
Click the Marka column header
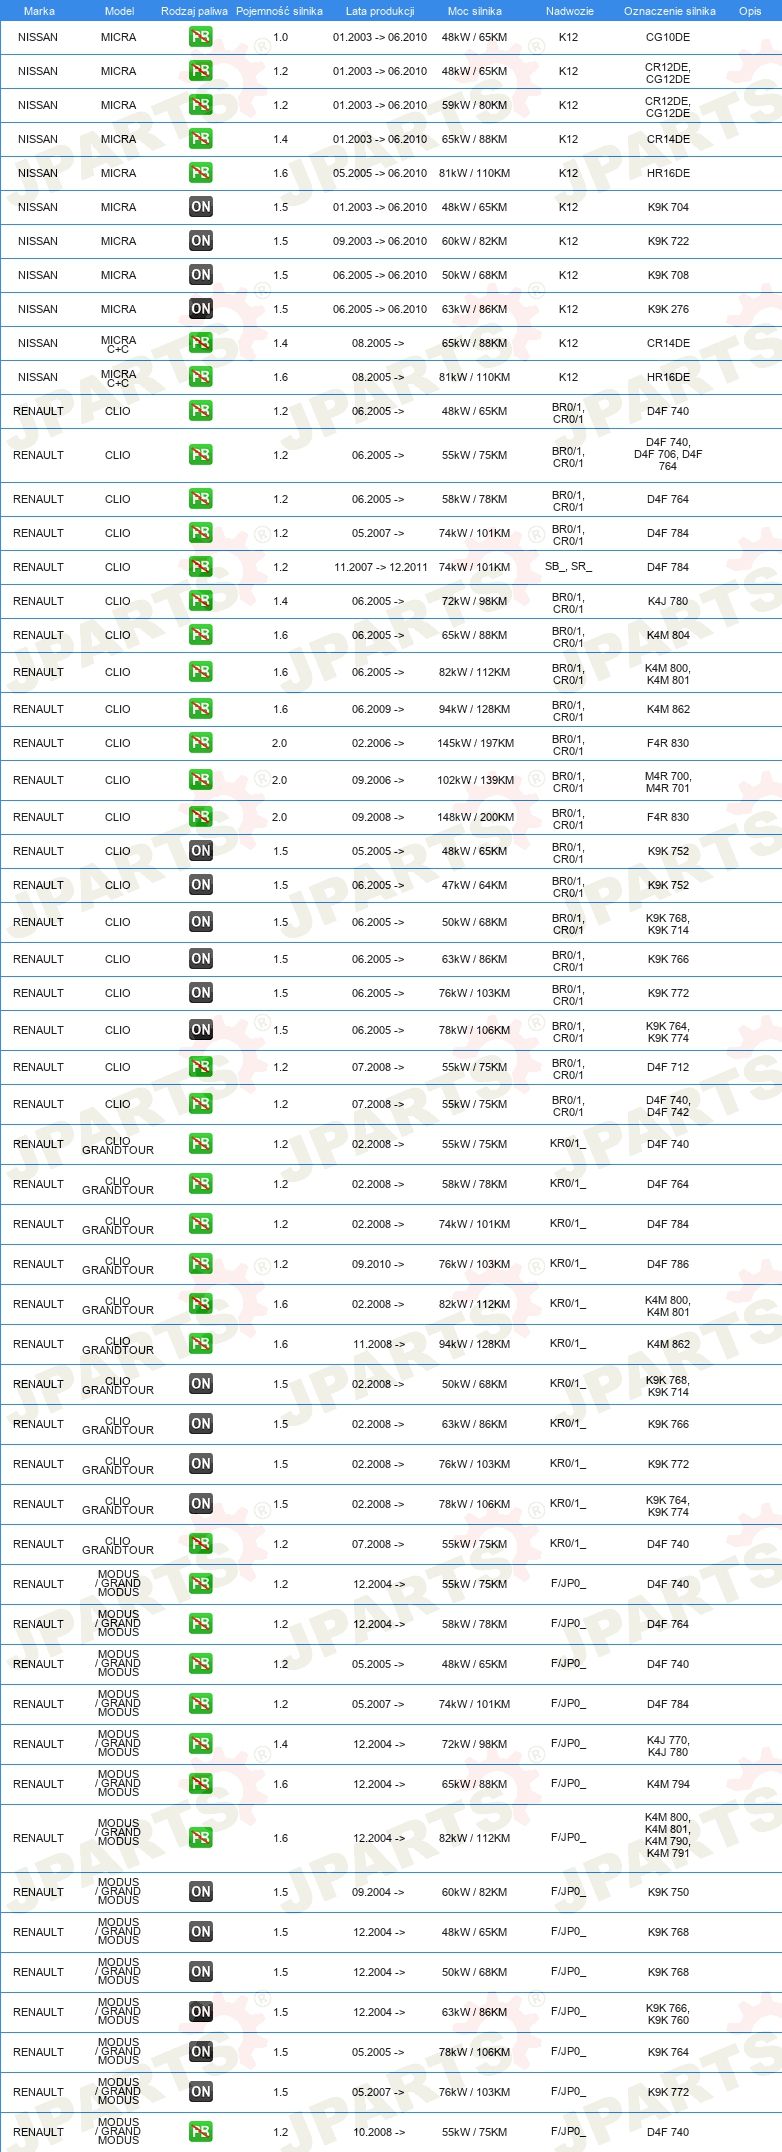point(39,11)
